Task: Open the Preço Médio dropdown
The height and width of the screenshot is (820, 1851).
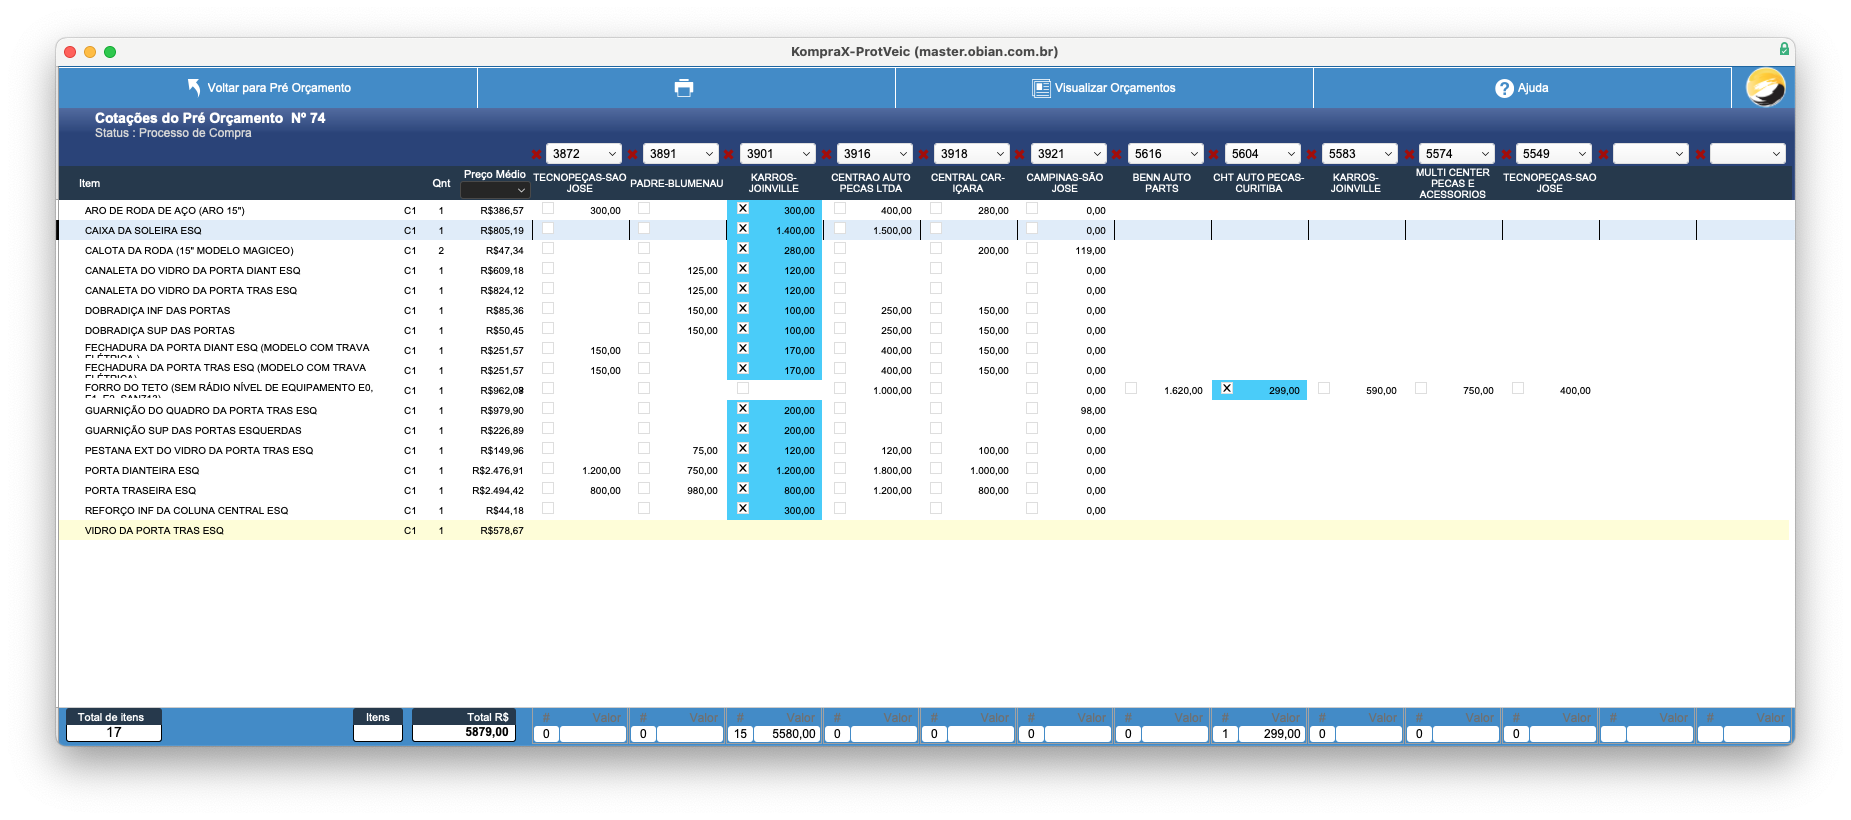Action: point(494,190)
